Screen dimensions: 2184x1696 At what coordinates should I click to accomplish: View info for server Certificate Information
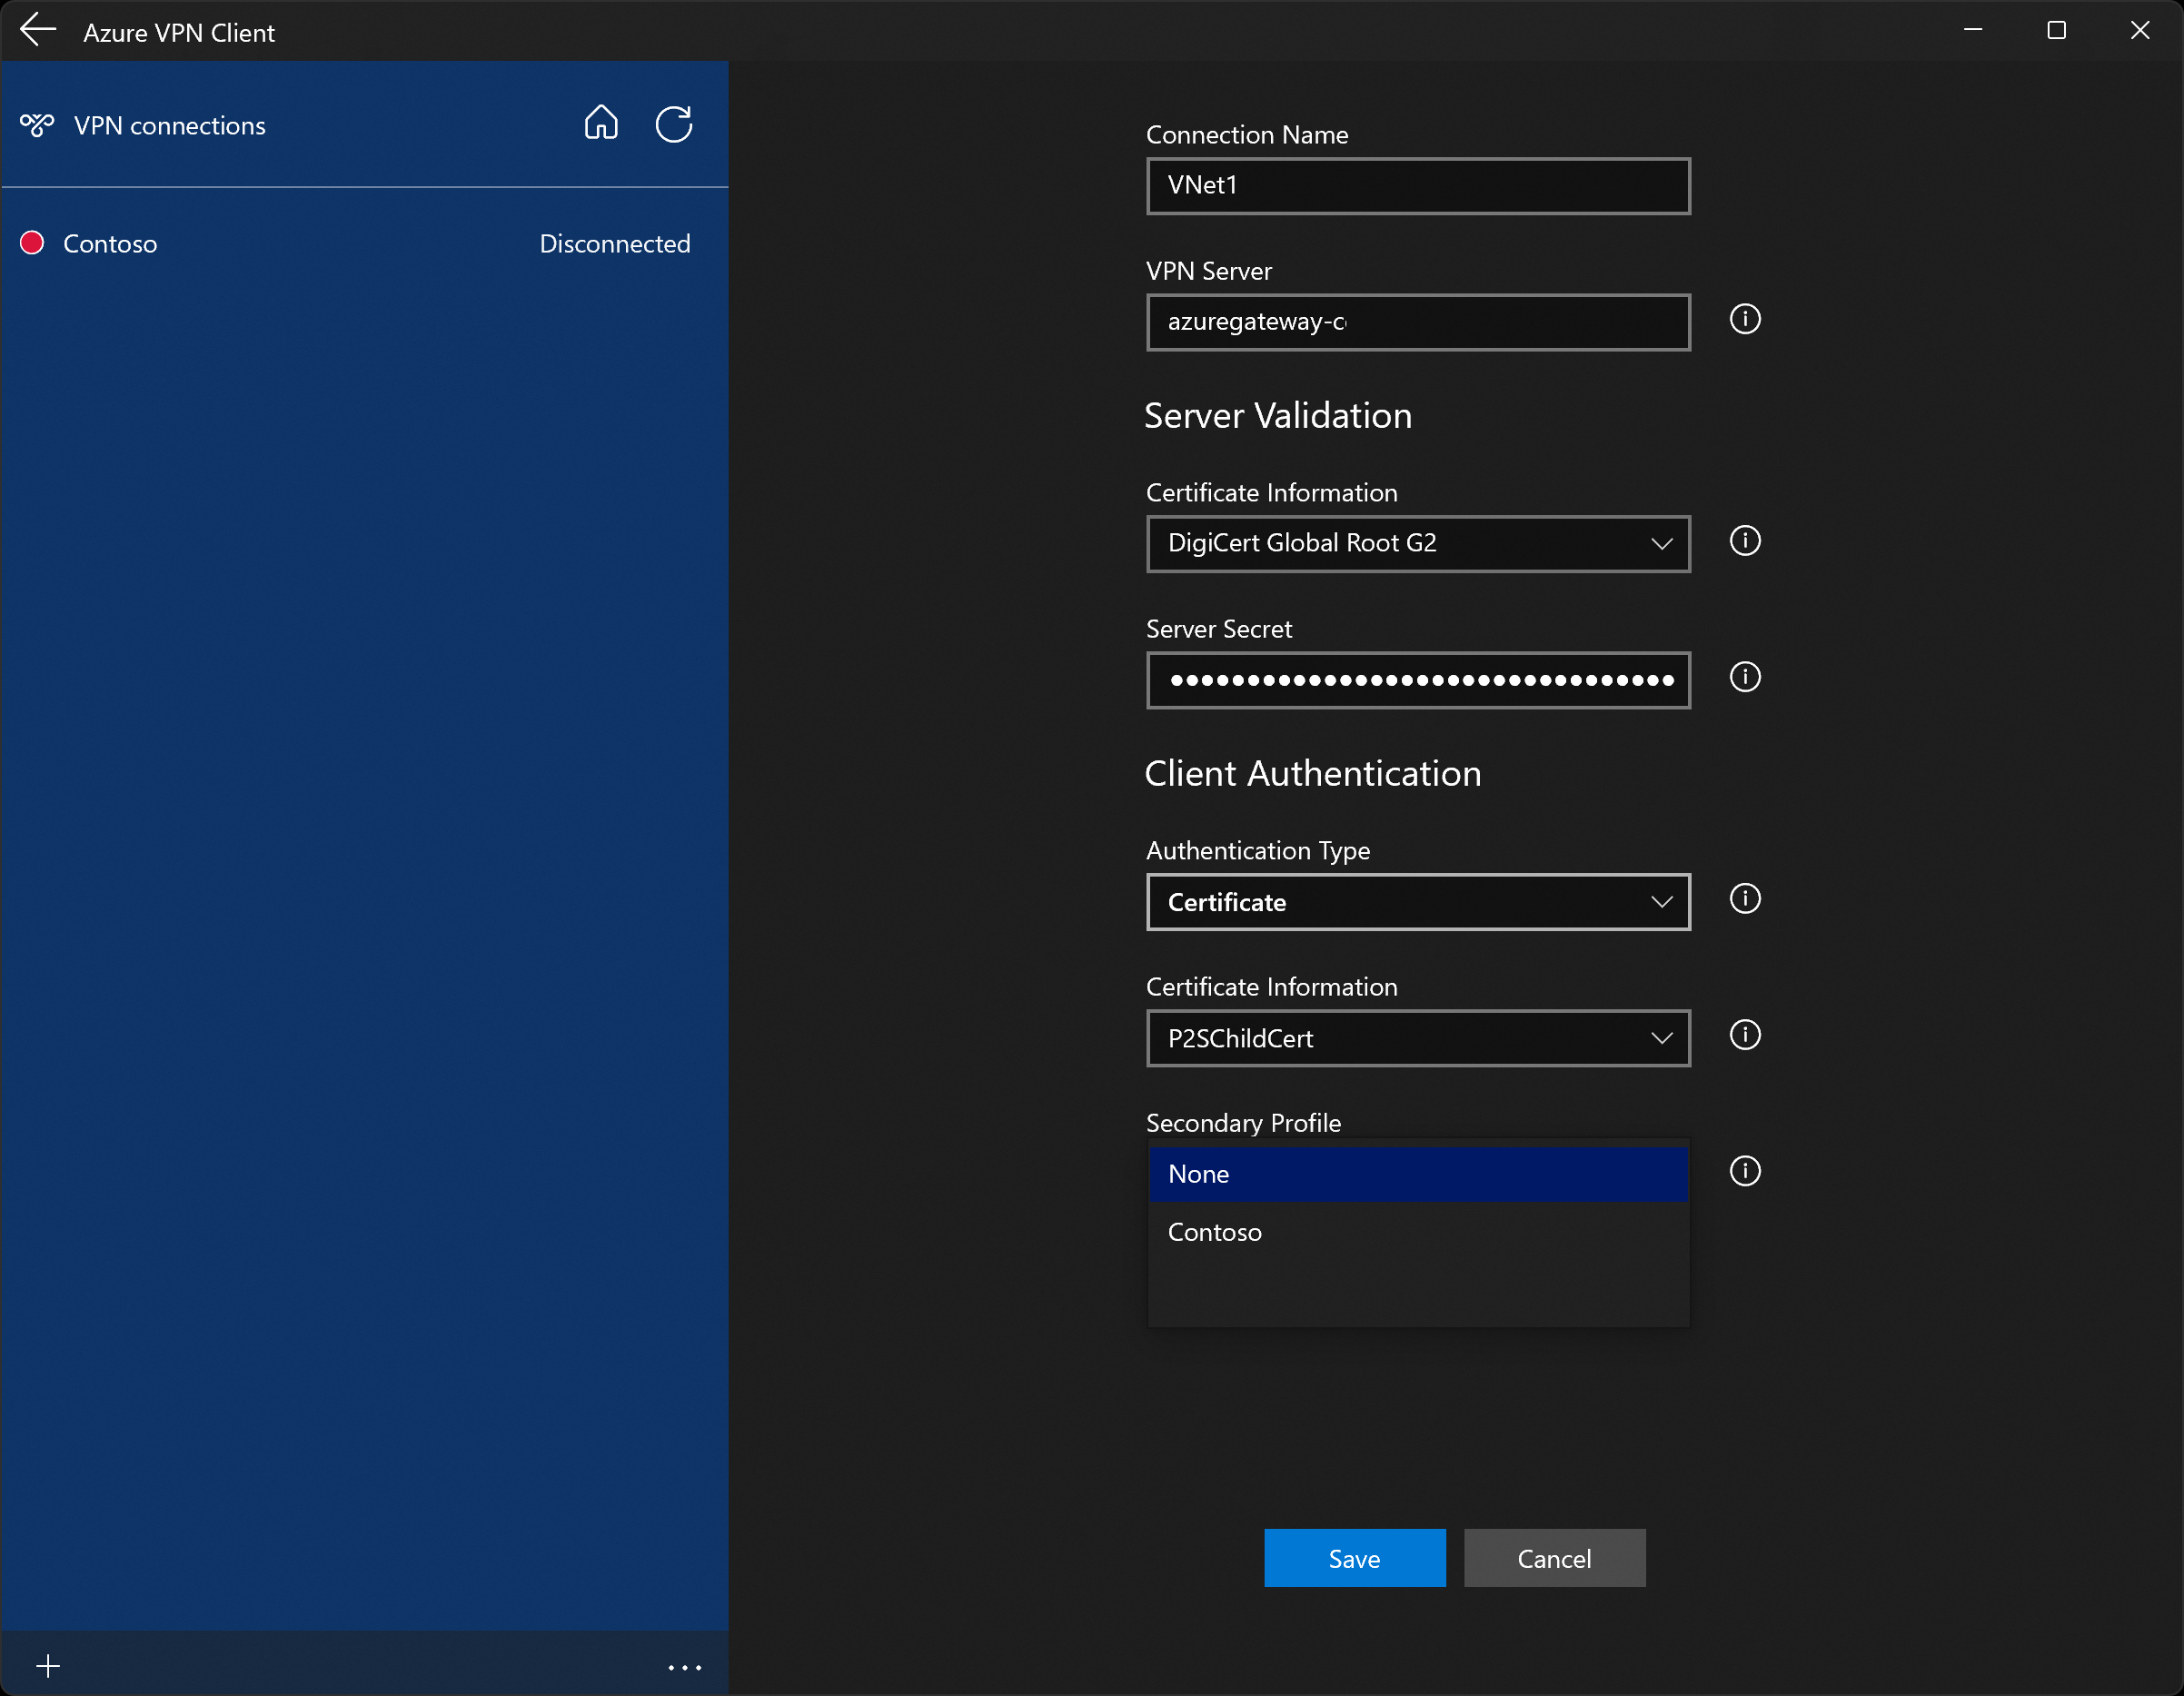point(1744,540)
